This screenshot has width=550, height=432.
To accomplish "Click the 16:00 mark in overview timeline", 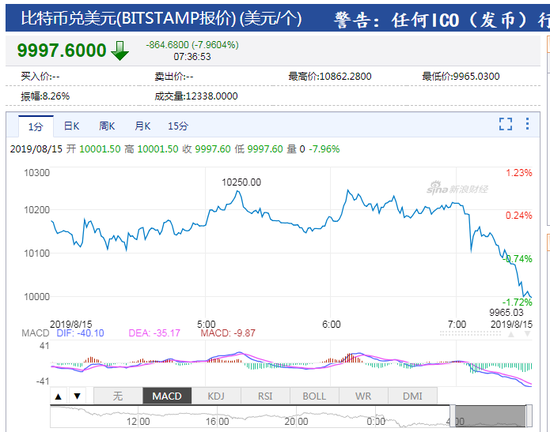I will pos(217,421).
